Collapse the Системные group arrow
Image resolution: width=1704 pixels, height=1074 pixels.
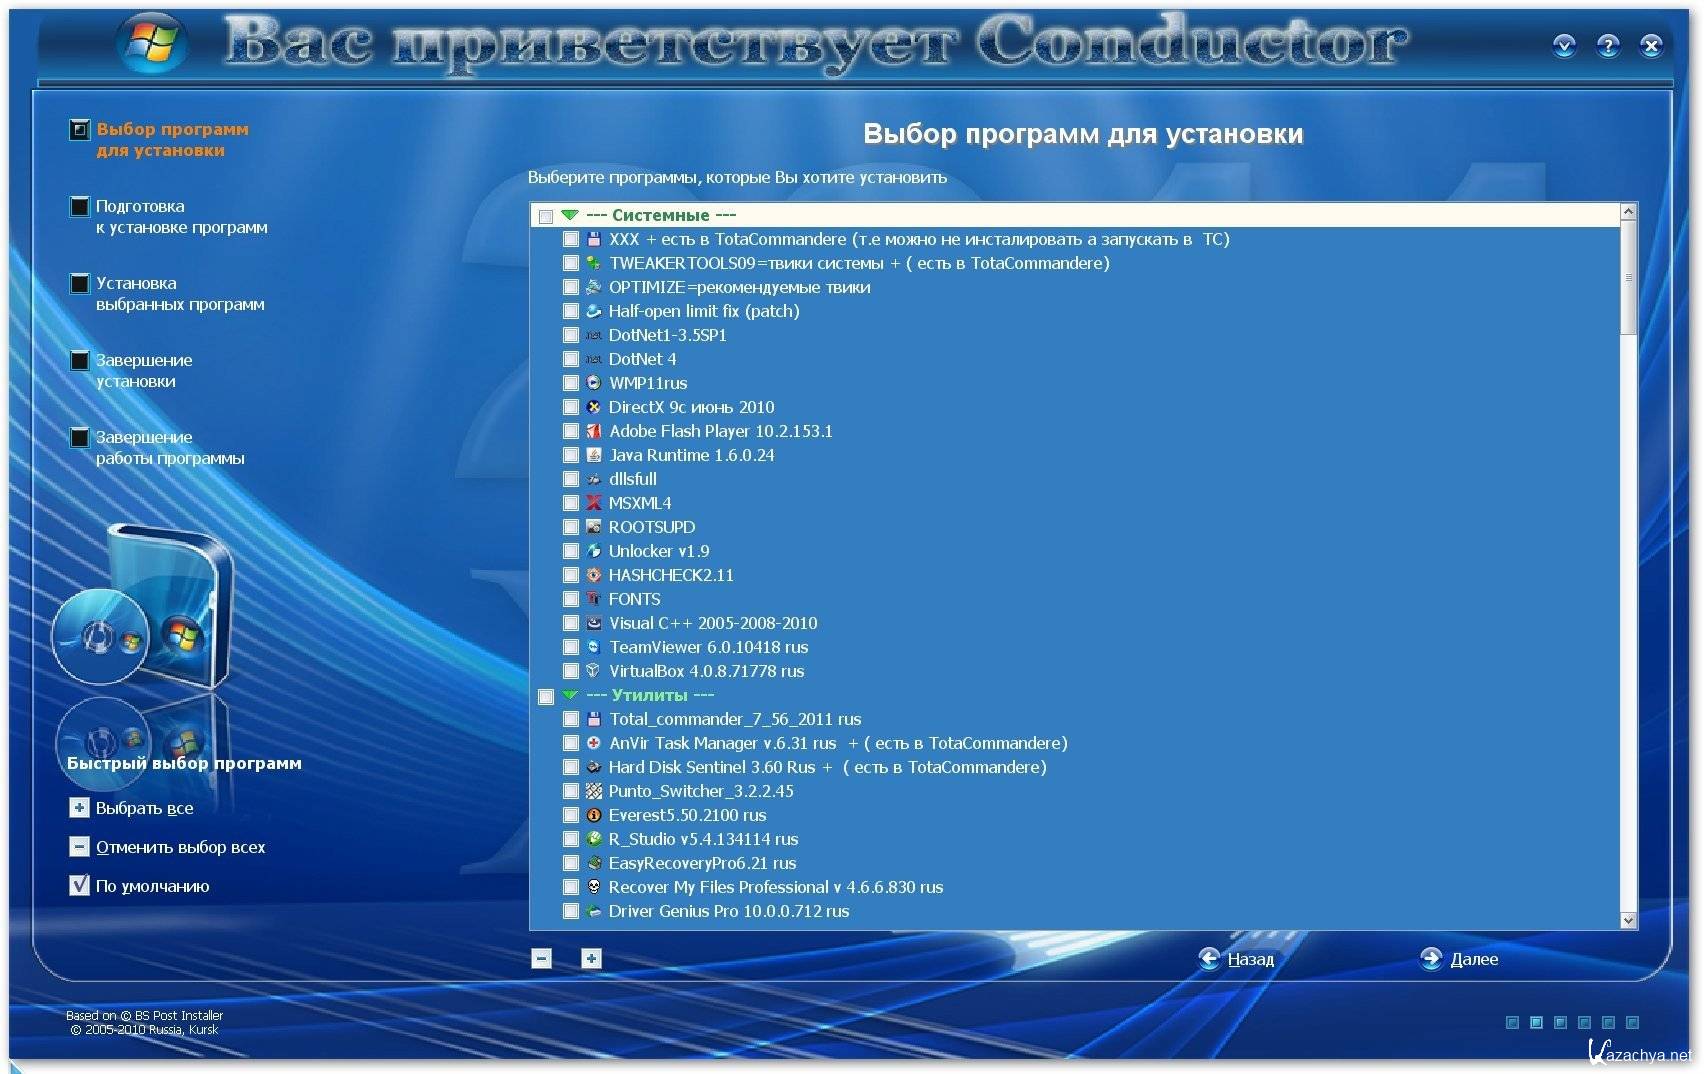point(570,215)
